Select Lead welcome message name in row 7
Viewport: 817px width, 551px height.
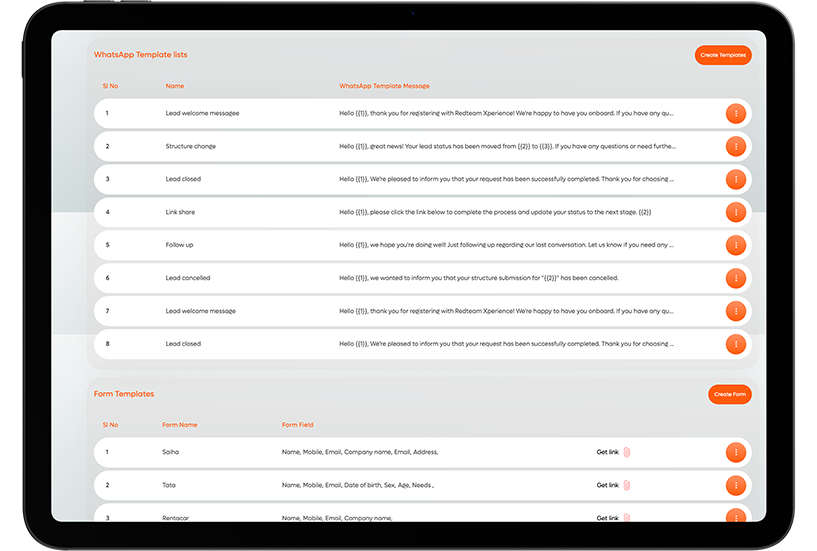pos(201,311)
